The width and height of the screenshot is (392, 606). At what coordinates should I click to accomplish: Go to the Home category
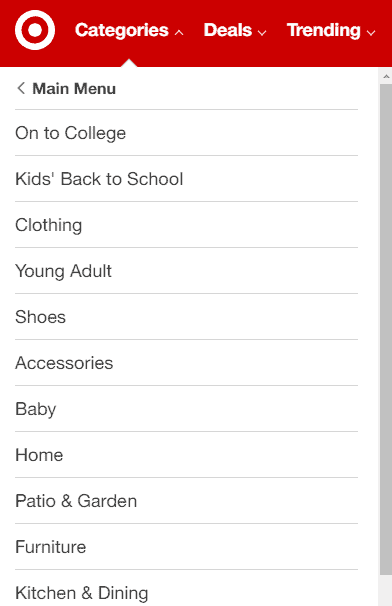pyautogui.click(x=186, y=455)
